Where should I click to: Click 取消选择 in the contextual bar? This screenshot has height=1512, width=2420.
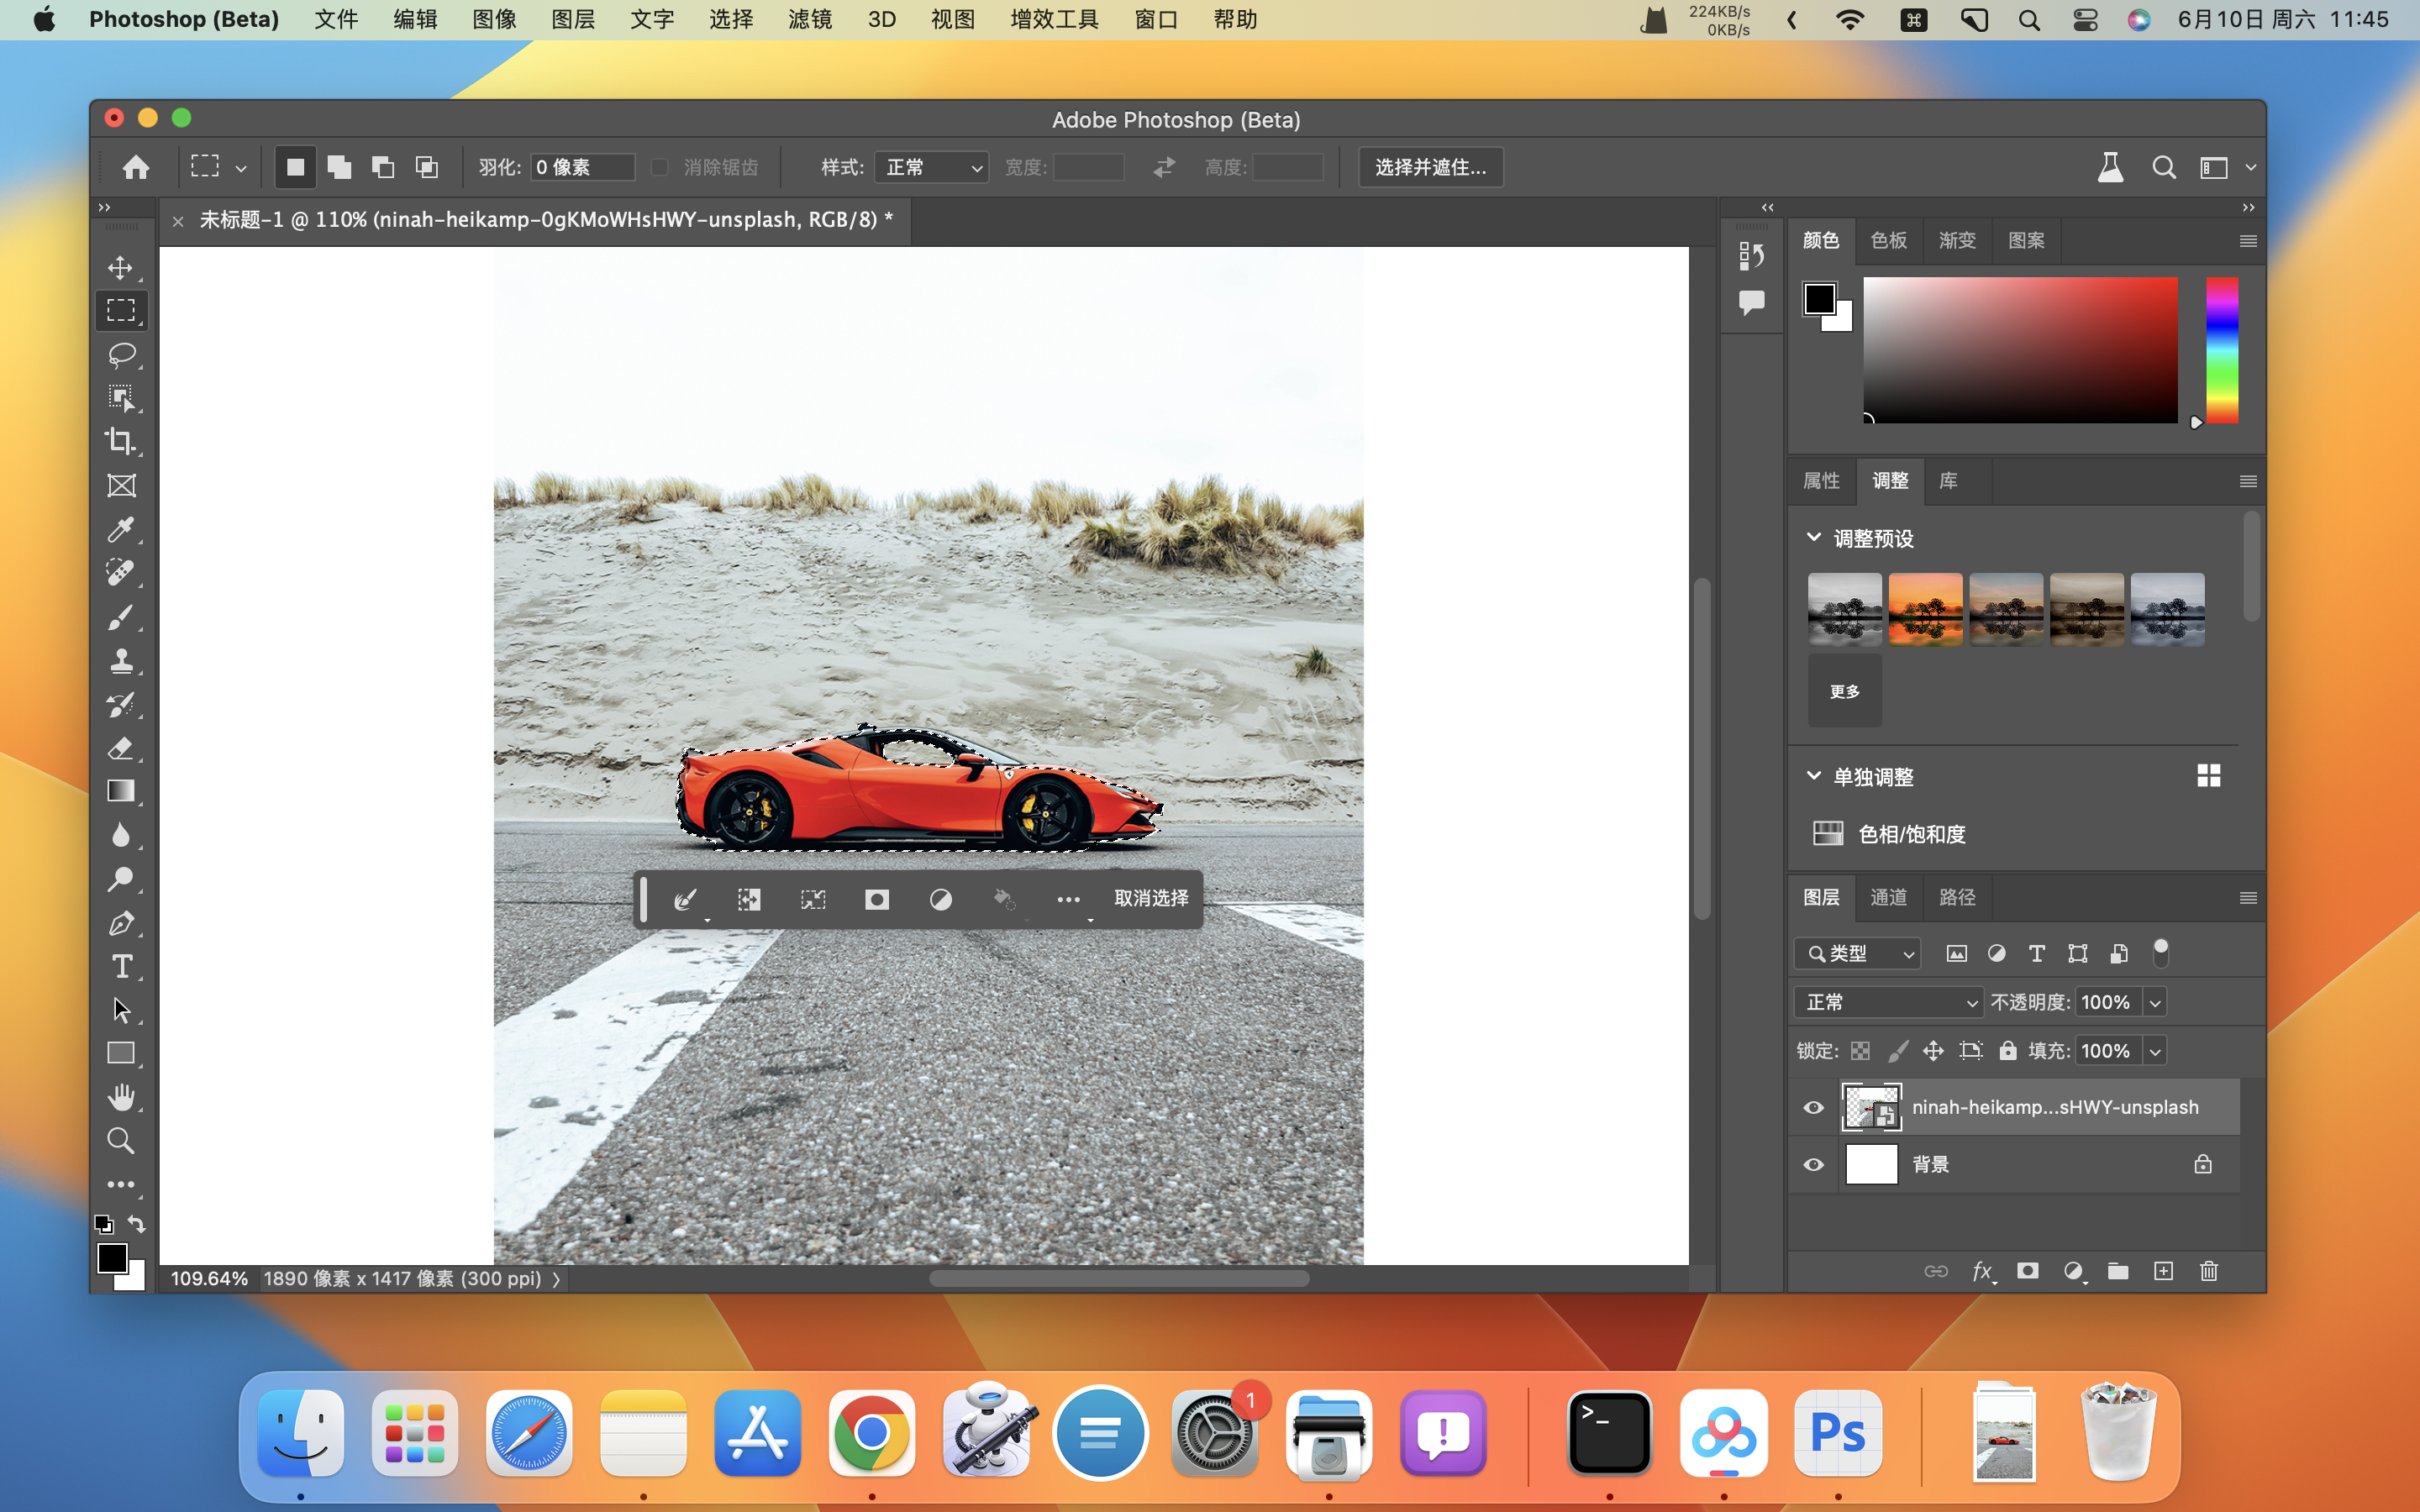coord(1151,899)
